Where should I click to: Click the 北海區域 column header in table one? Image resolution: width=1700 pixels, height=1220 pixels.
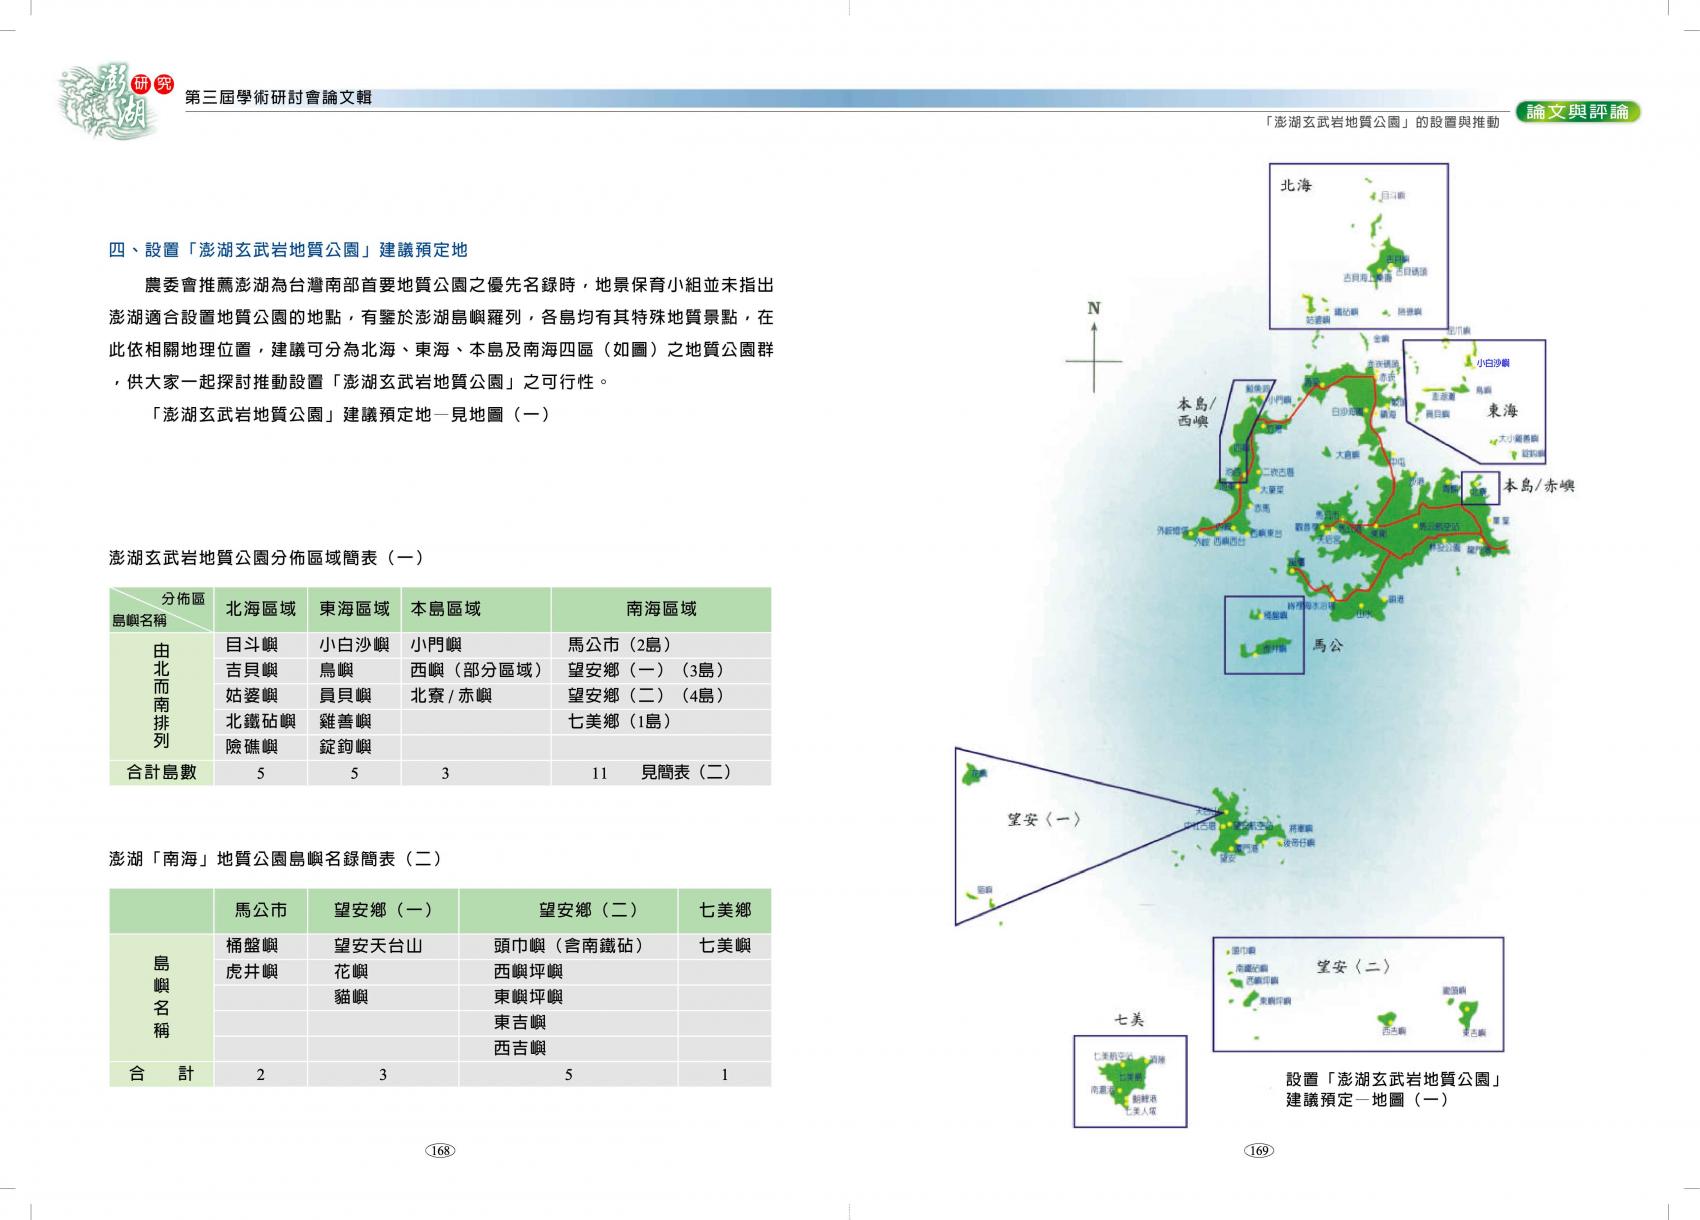click(x=260, y=609)
